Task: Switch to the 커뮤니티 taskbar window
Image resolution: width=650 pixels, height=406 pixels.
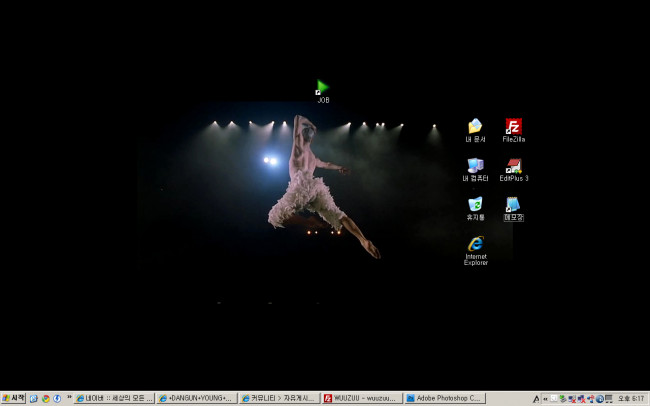Action: point(279,398)
